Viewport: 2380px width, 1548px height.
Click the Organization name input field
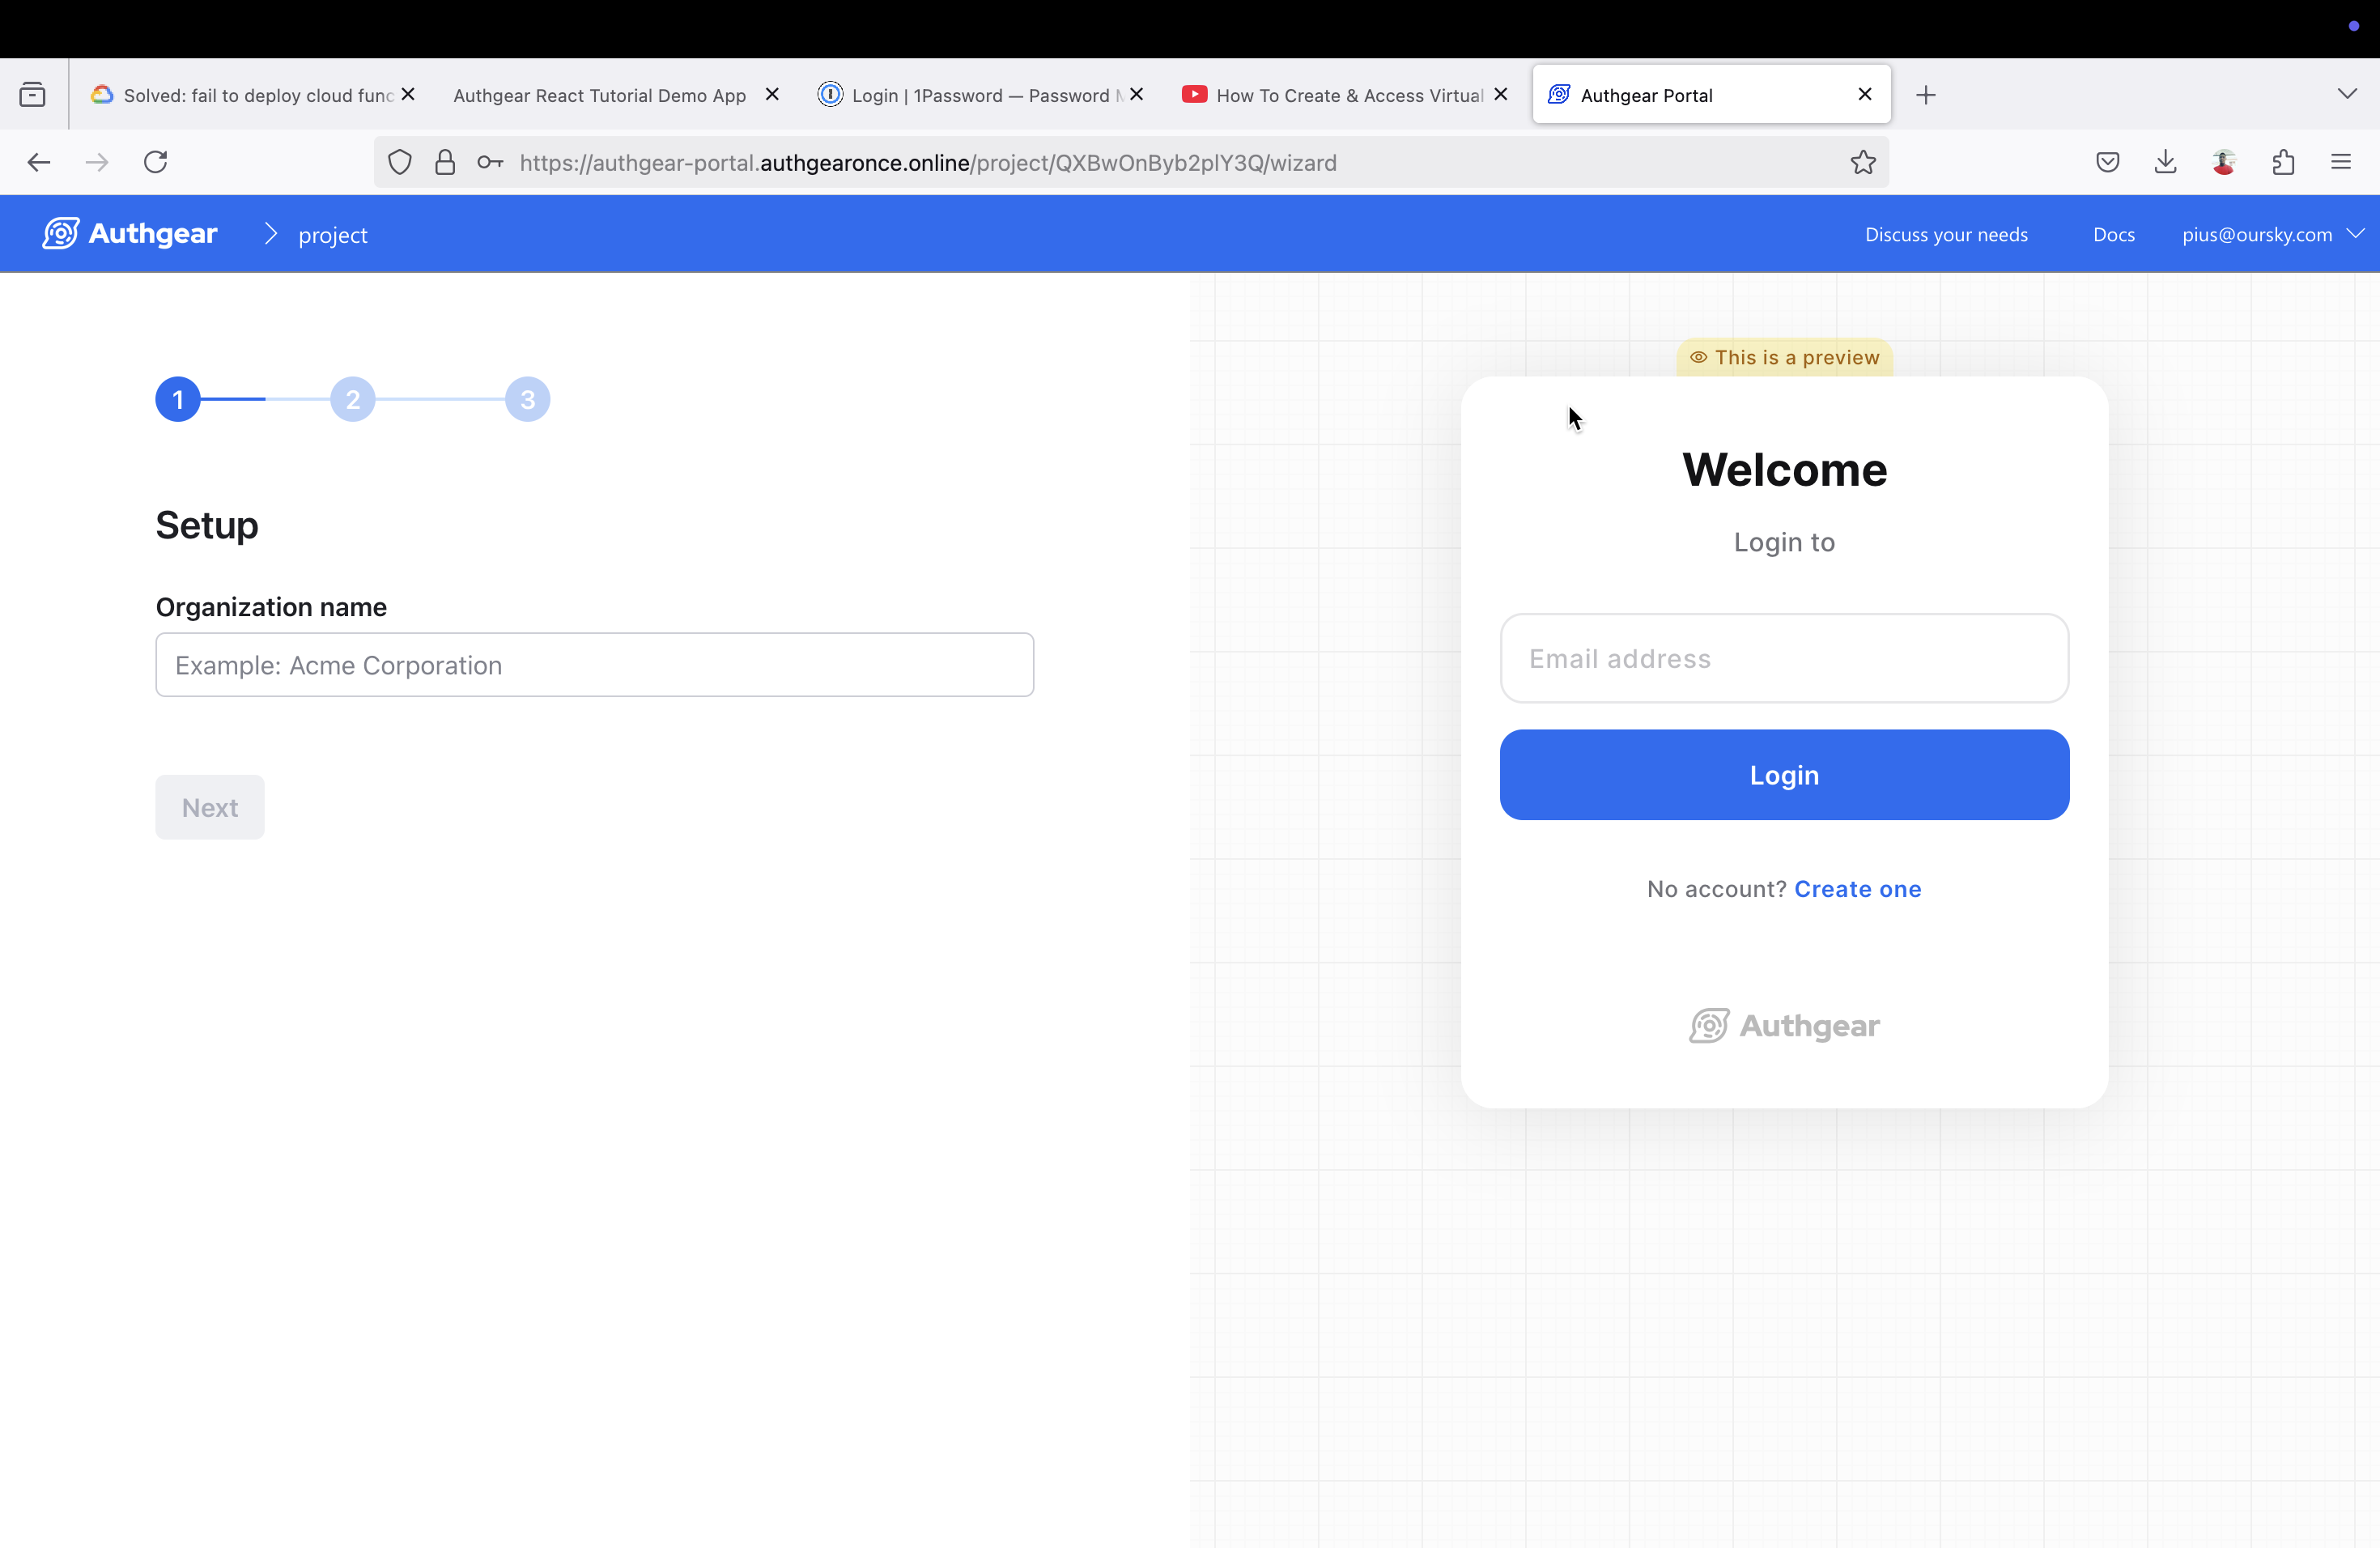[594, 665]
